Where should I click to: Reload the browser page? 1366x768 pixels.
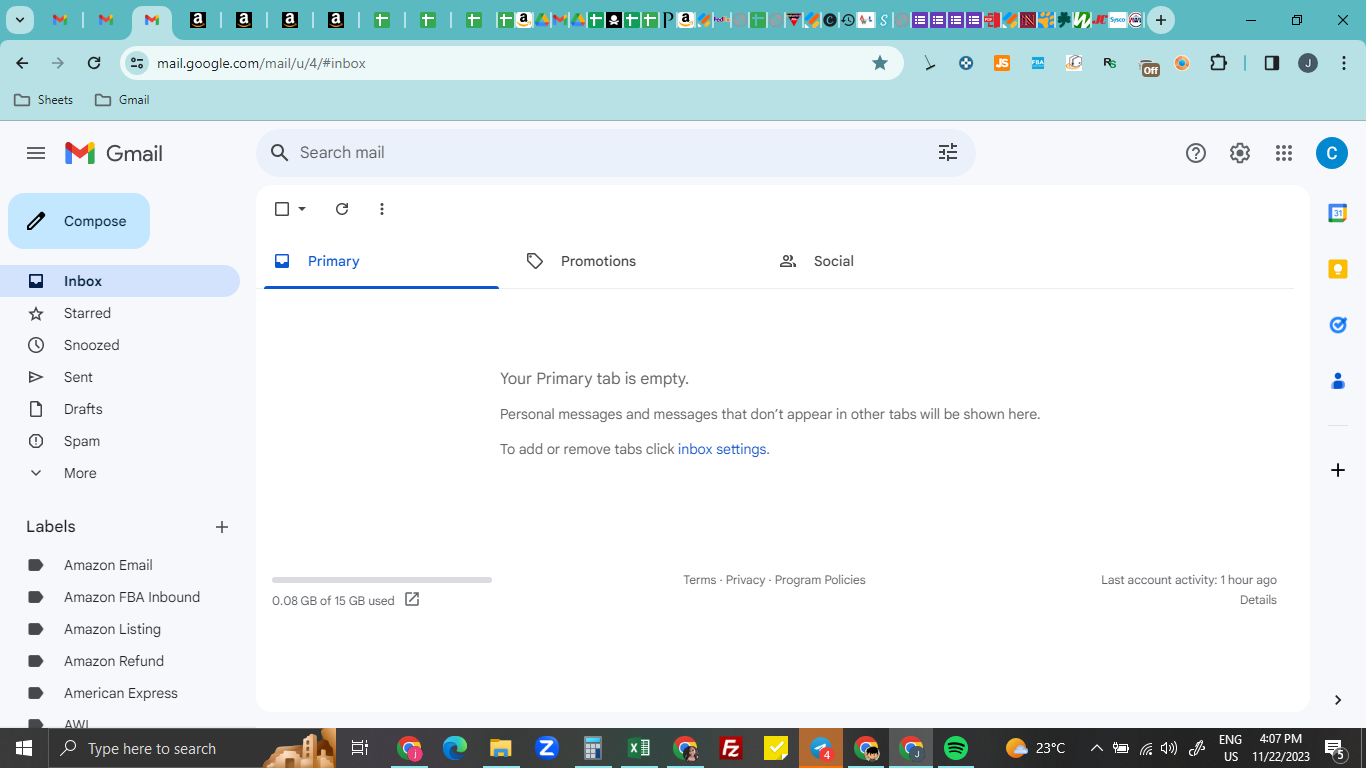point(94,63)
